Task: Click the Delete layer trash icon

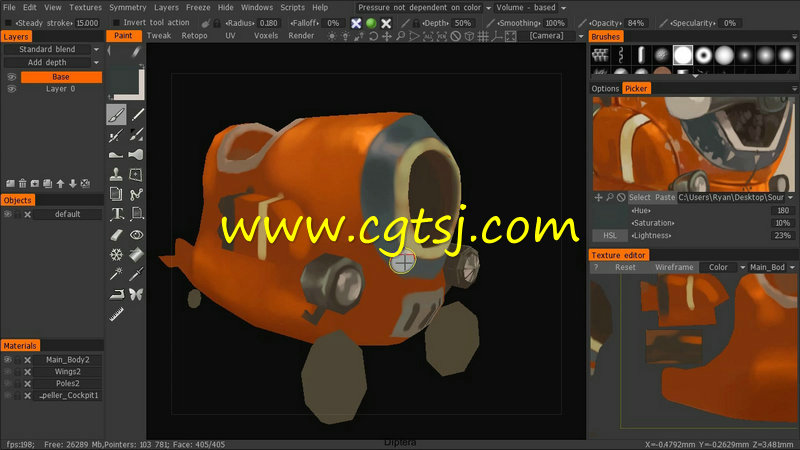Action: point(22,184)
